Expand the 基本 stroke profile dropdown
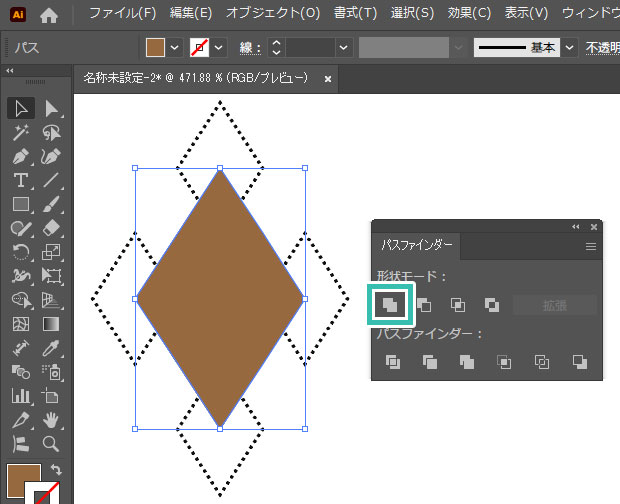 (x=569, y=47)
